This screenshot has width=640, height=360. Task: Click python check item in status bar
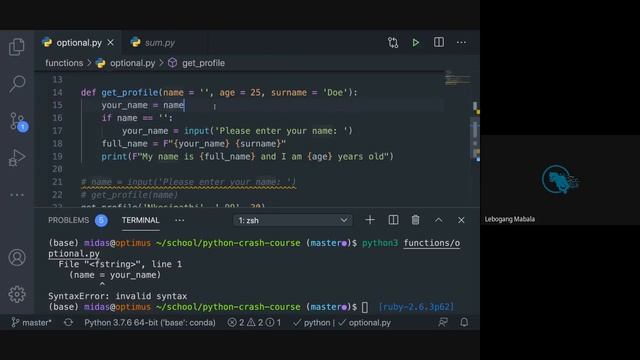[312, 322]
